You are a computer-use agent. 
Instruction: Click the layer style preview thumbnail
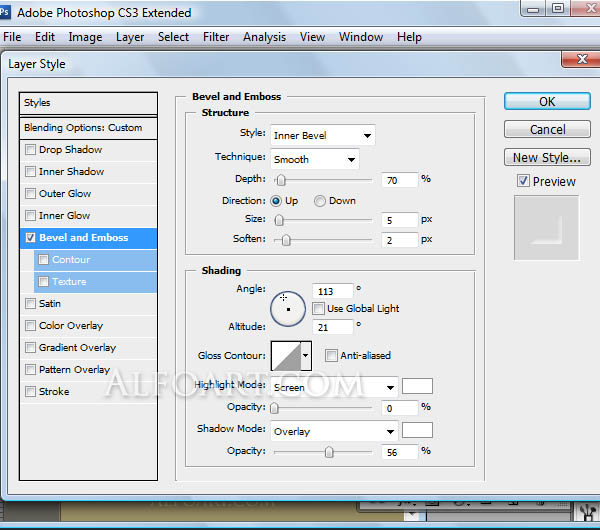click(546, 228)
